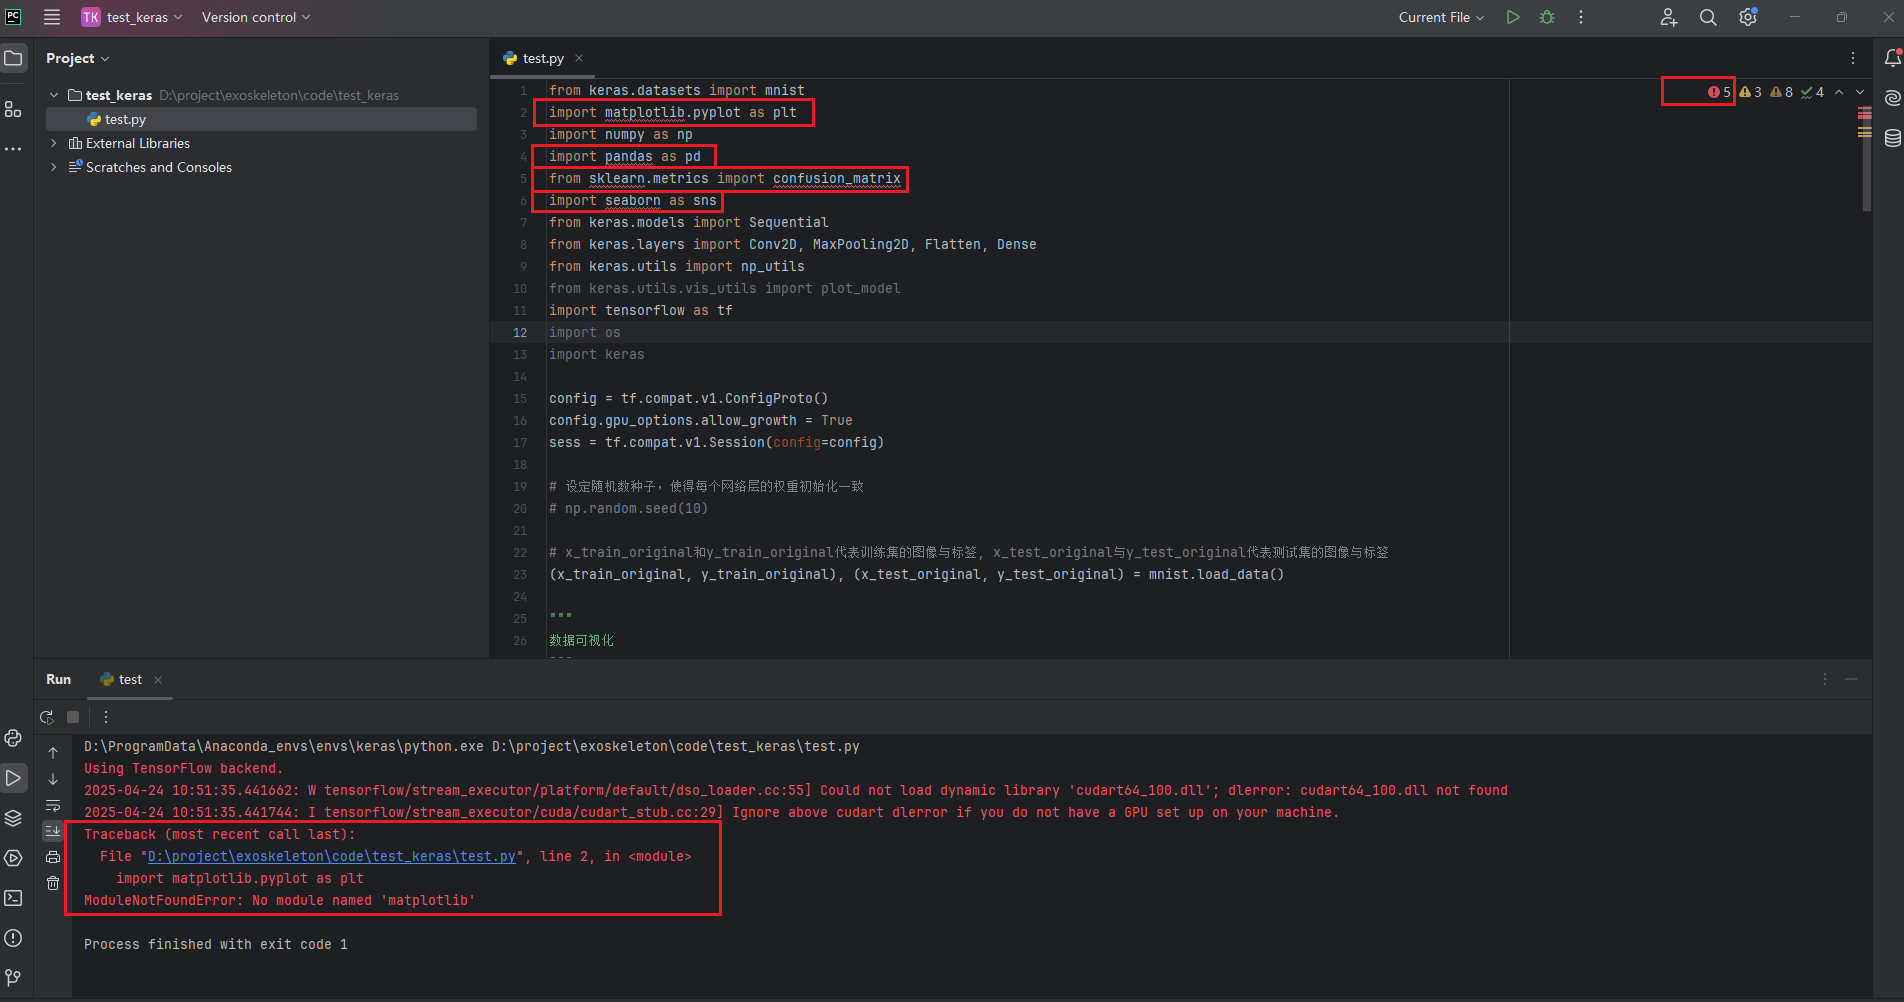
Task: Toggle the Project tool window folder icon
Action: coord(13,58)
